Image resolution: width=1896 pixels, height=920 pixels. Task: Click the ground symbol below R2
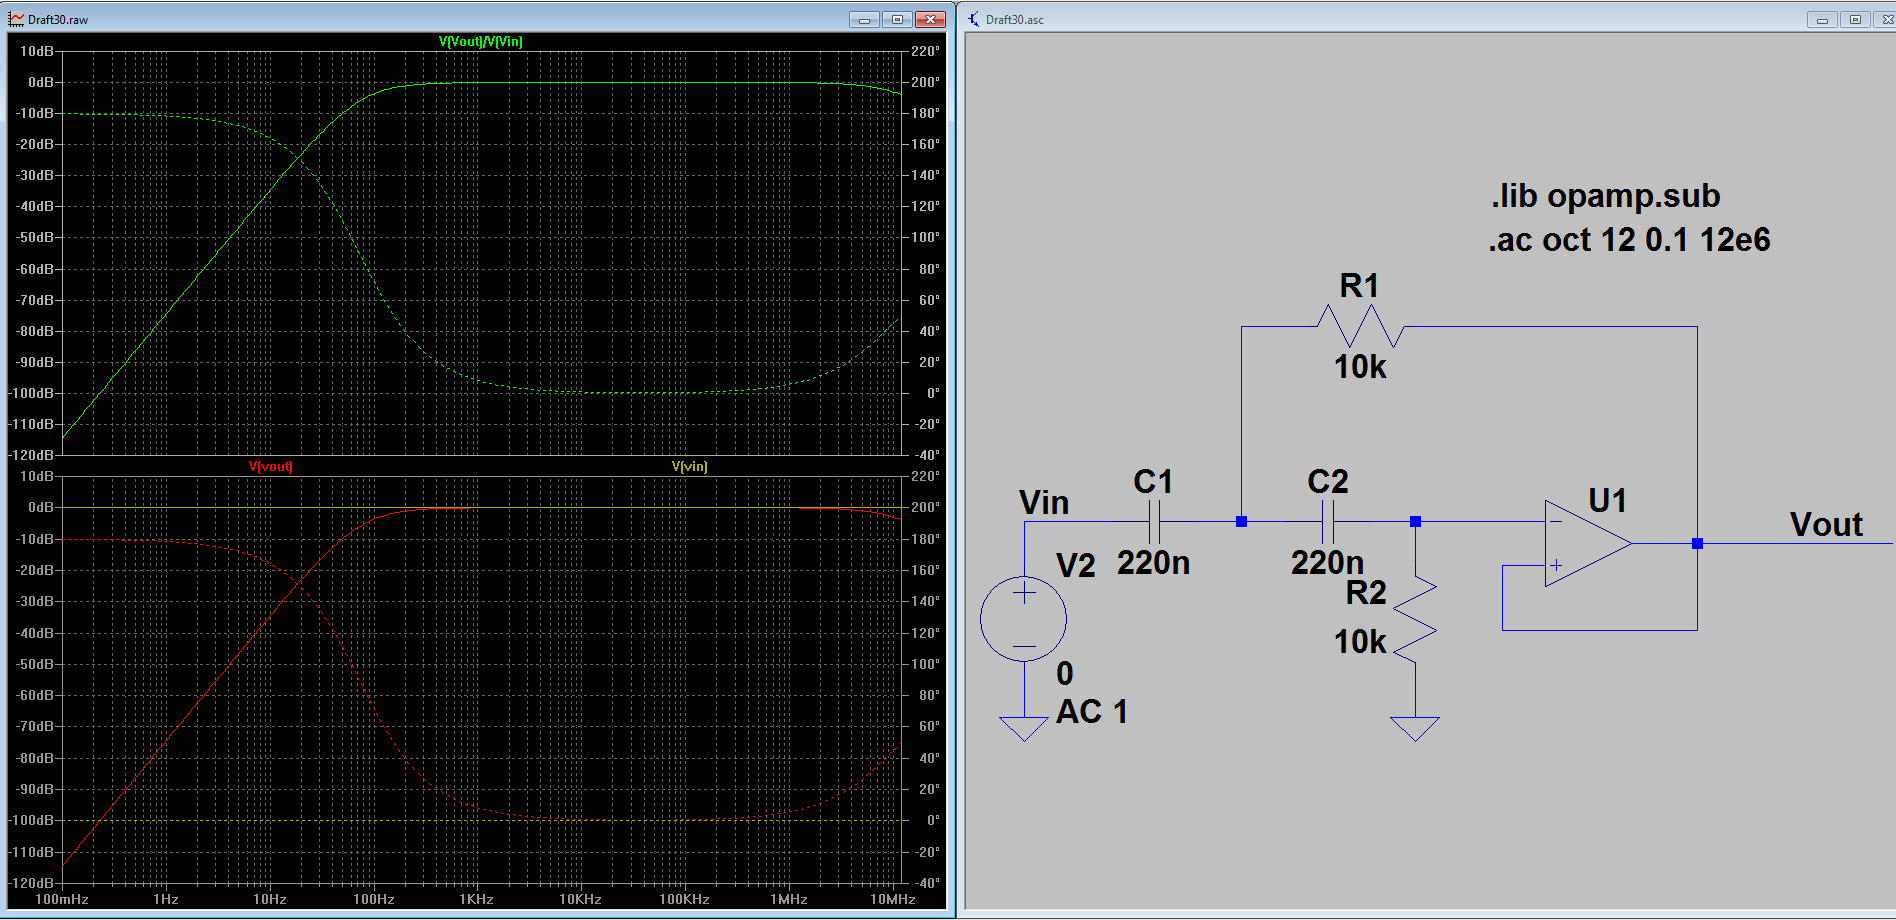coord(1413,725)
